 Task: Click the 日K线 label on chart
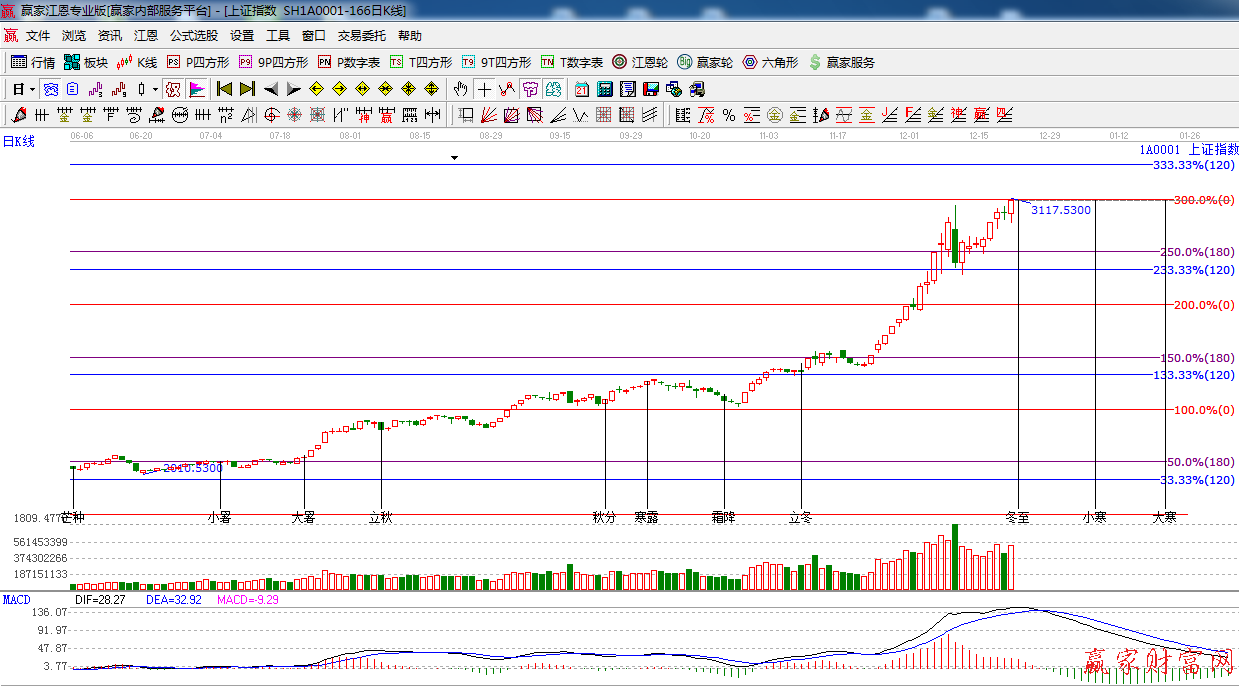pos(18,142)
